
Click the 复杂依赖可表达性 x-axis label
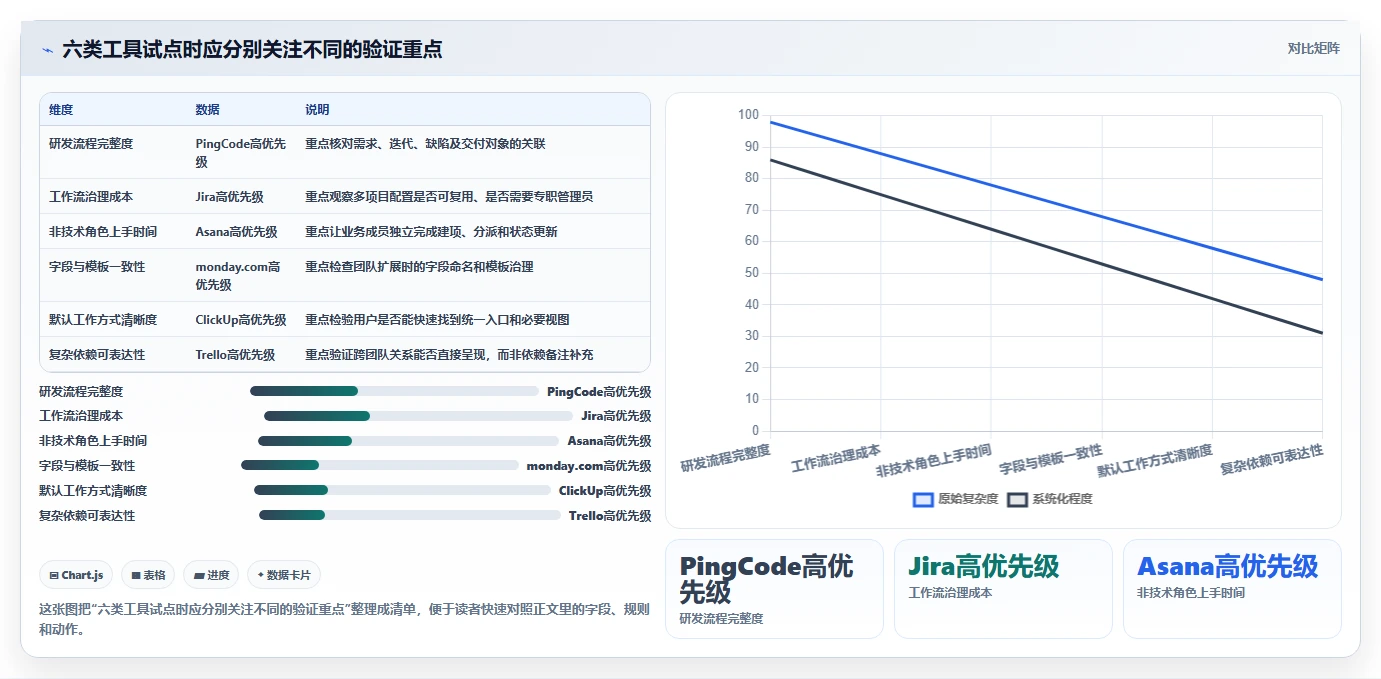(1272, 459)
